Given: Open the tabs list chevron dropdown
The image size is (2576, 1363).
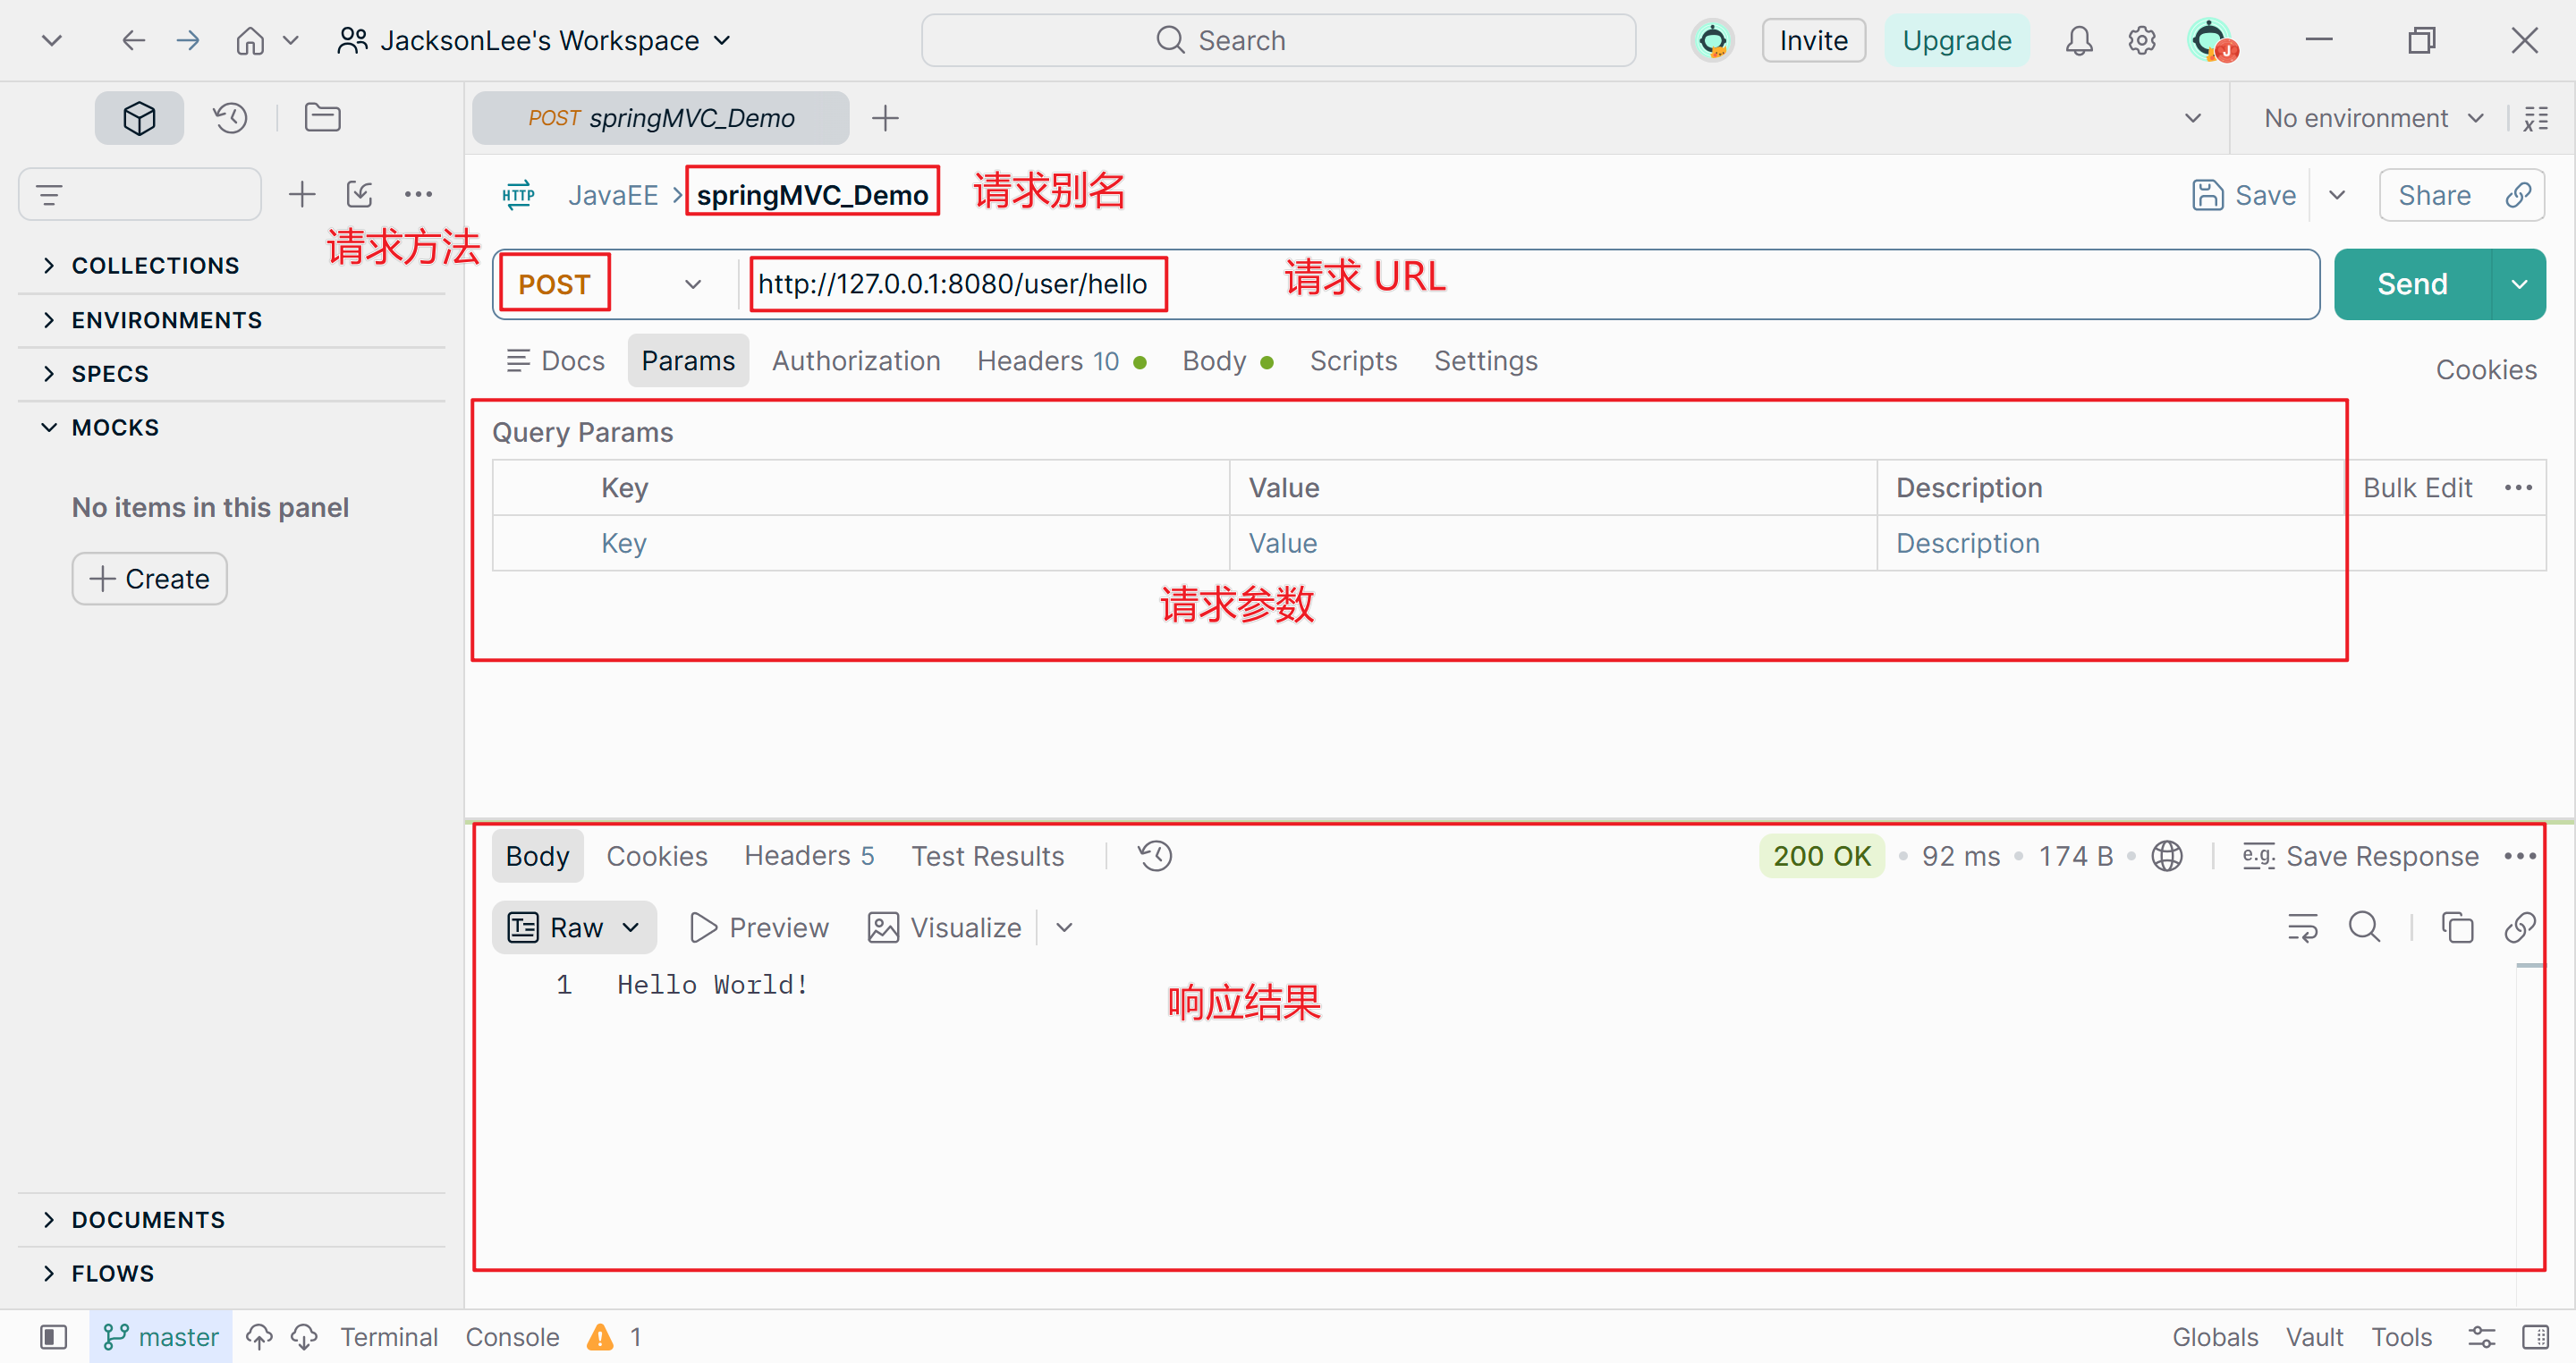Looking at the screenshot, I should [x=2193, y=118].
